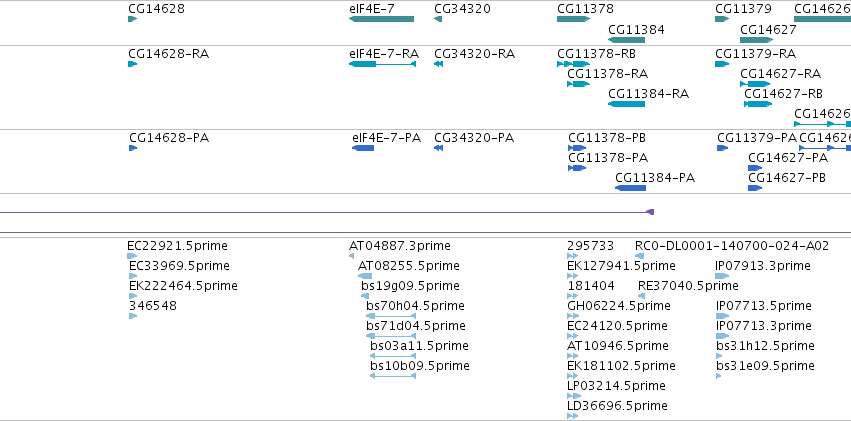Click the CG14628-PA protein glyph
Viewport: 851px width, 421px height.
pos(133,148)
